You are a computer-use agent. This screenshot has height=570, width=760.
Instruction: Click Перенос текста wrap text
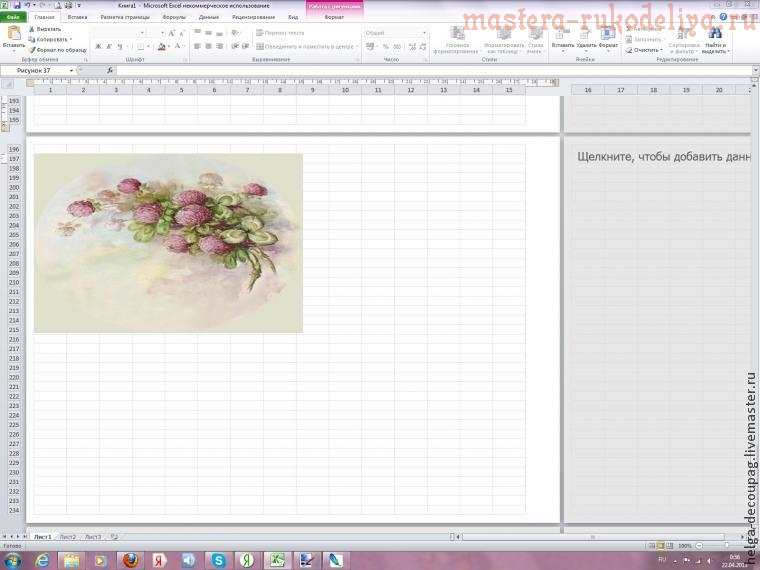pos(280,33)
